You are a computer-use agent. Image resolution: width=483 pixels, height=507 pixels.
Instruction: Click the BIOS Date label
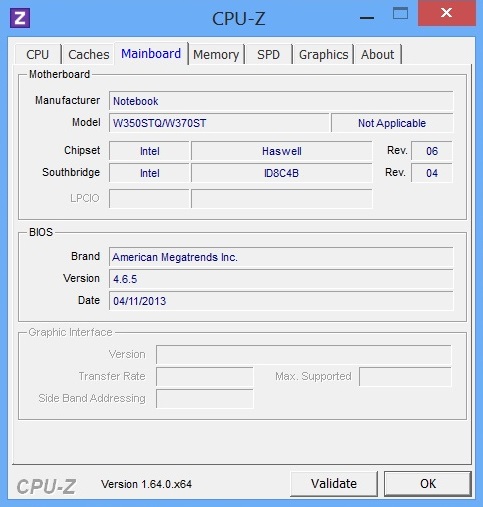click(x=89, y=300)
